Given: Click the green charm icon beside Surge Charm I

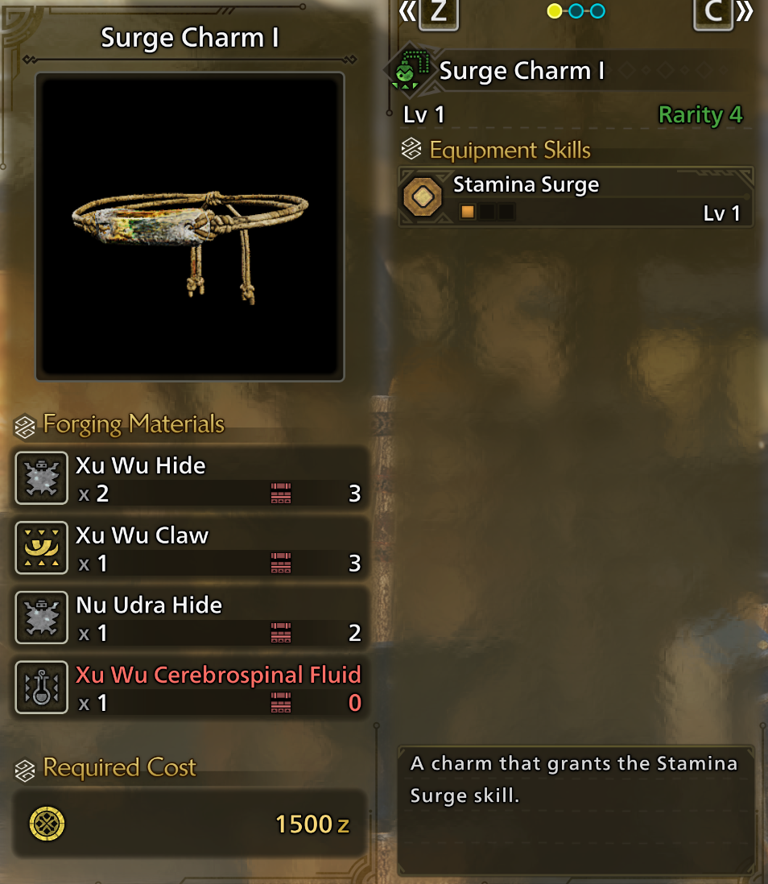Looking at the screenshot, I should point(410,70).
